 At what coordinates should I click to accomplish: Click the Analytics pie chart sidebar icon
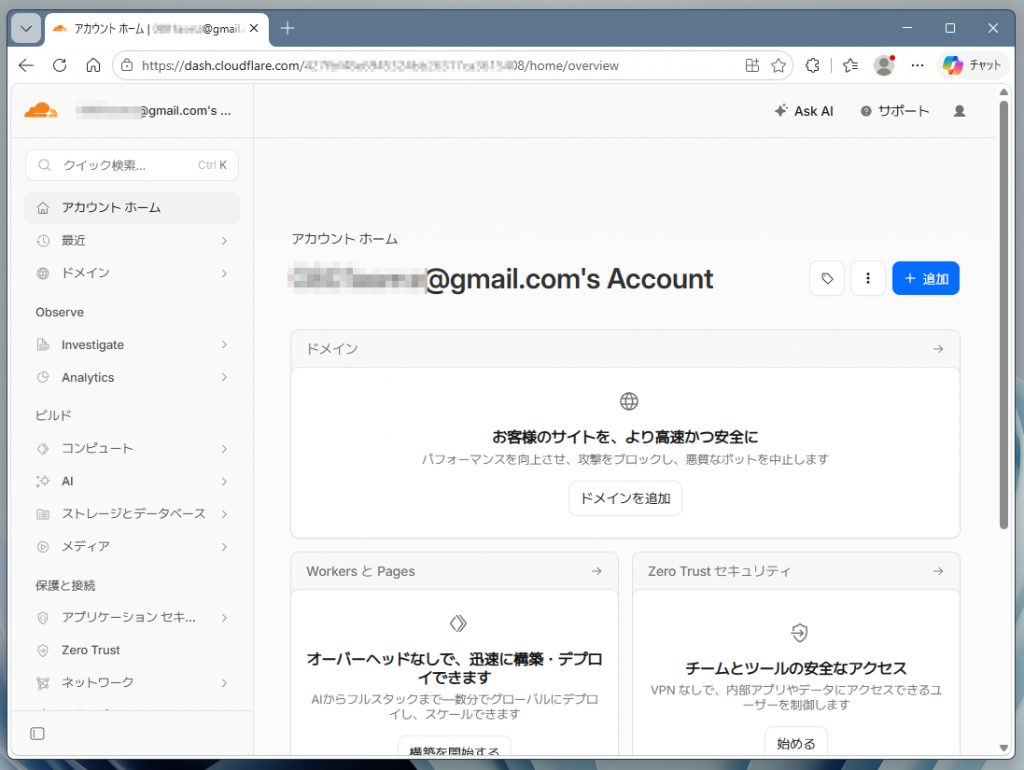(x=42, y=377)
